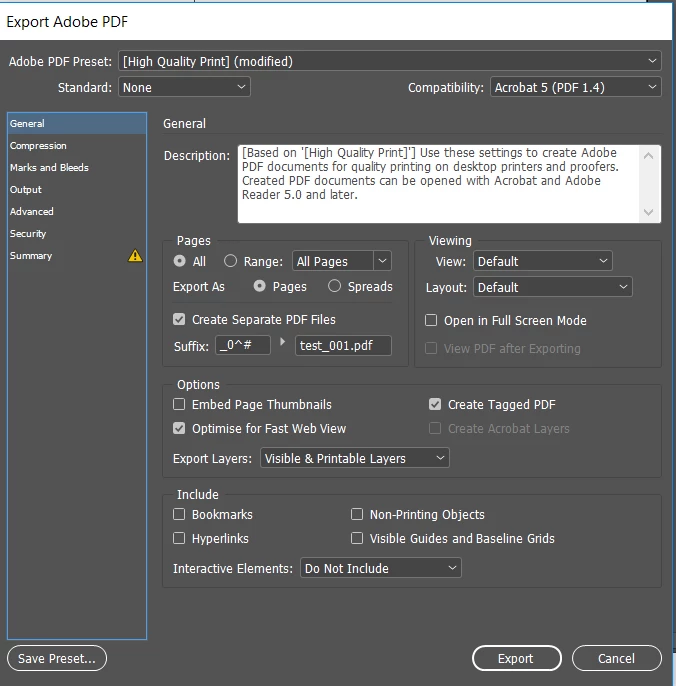Enable Non-Printing Objects
676x686 pixels.
point(357,514)
